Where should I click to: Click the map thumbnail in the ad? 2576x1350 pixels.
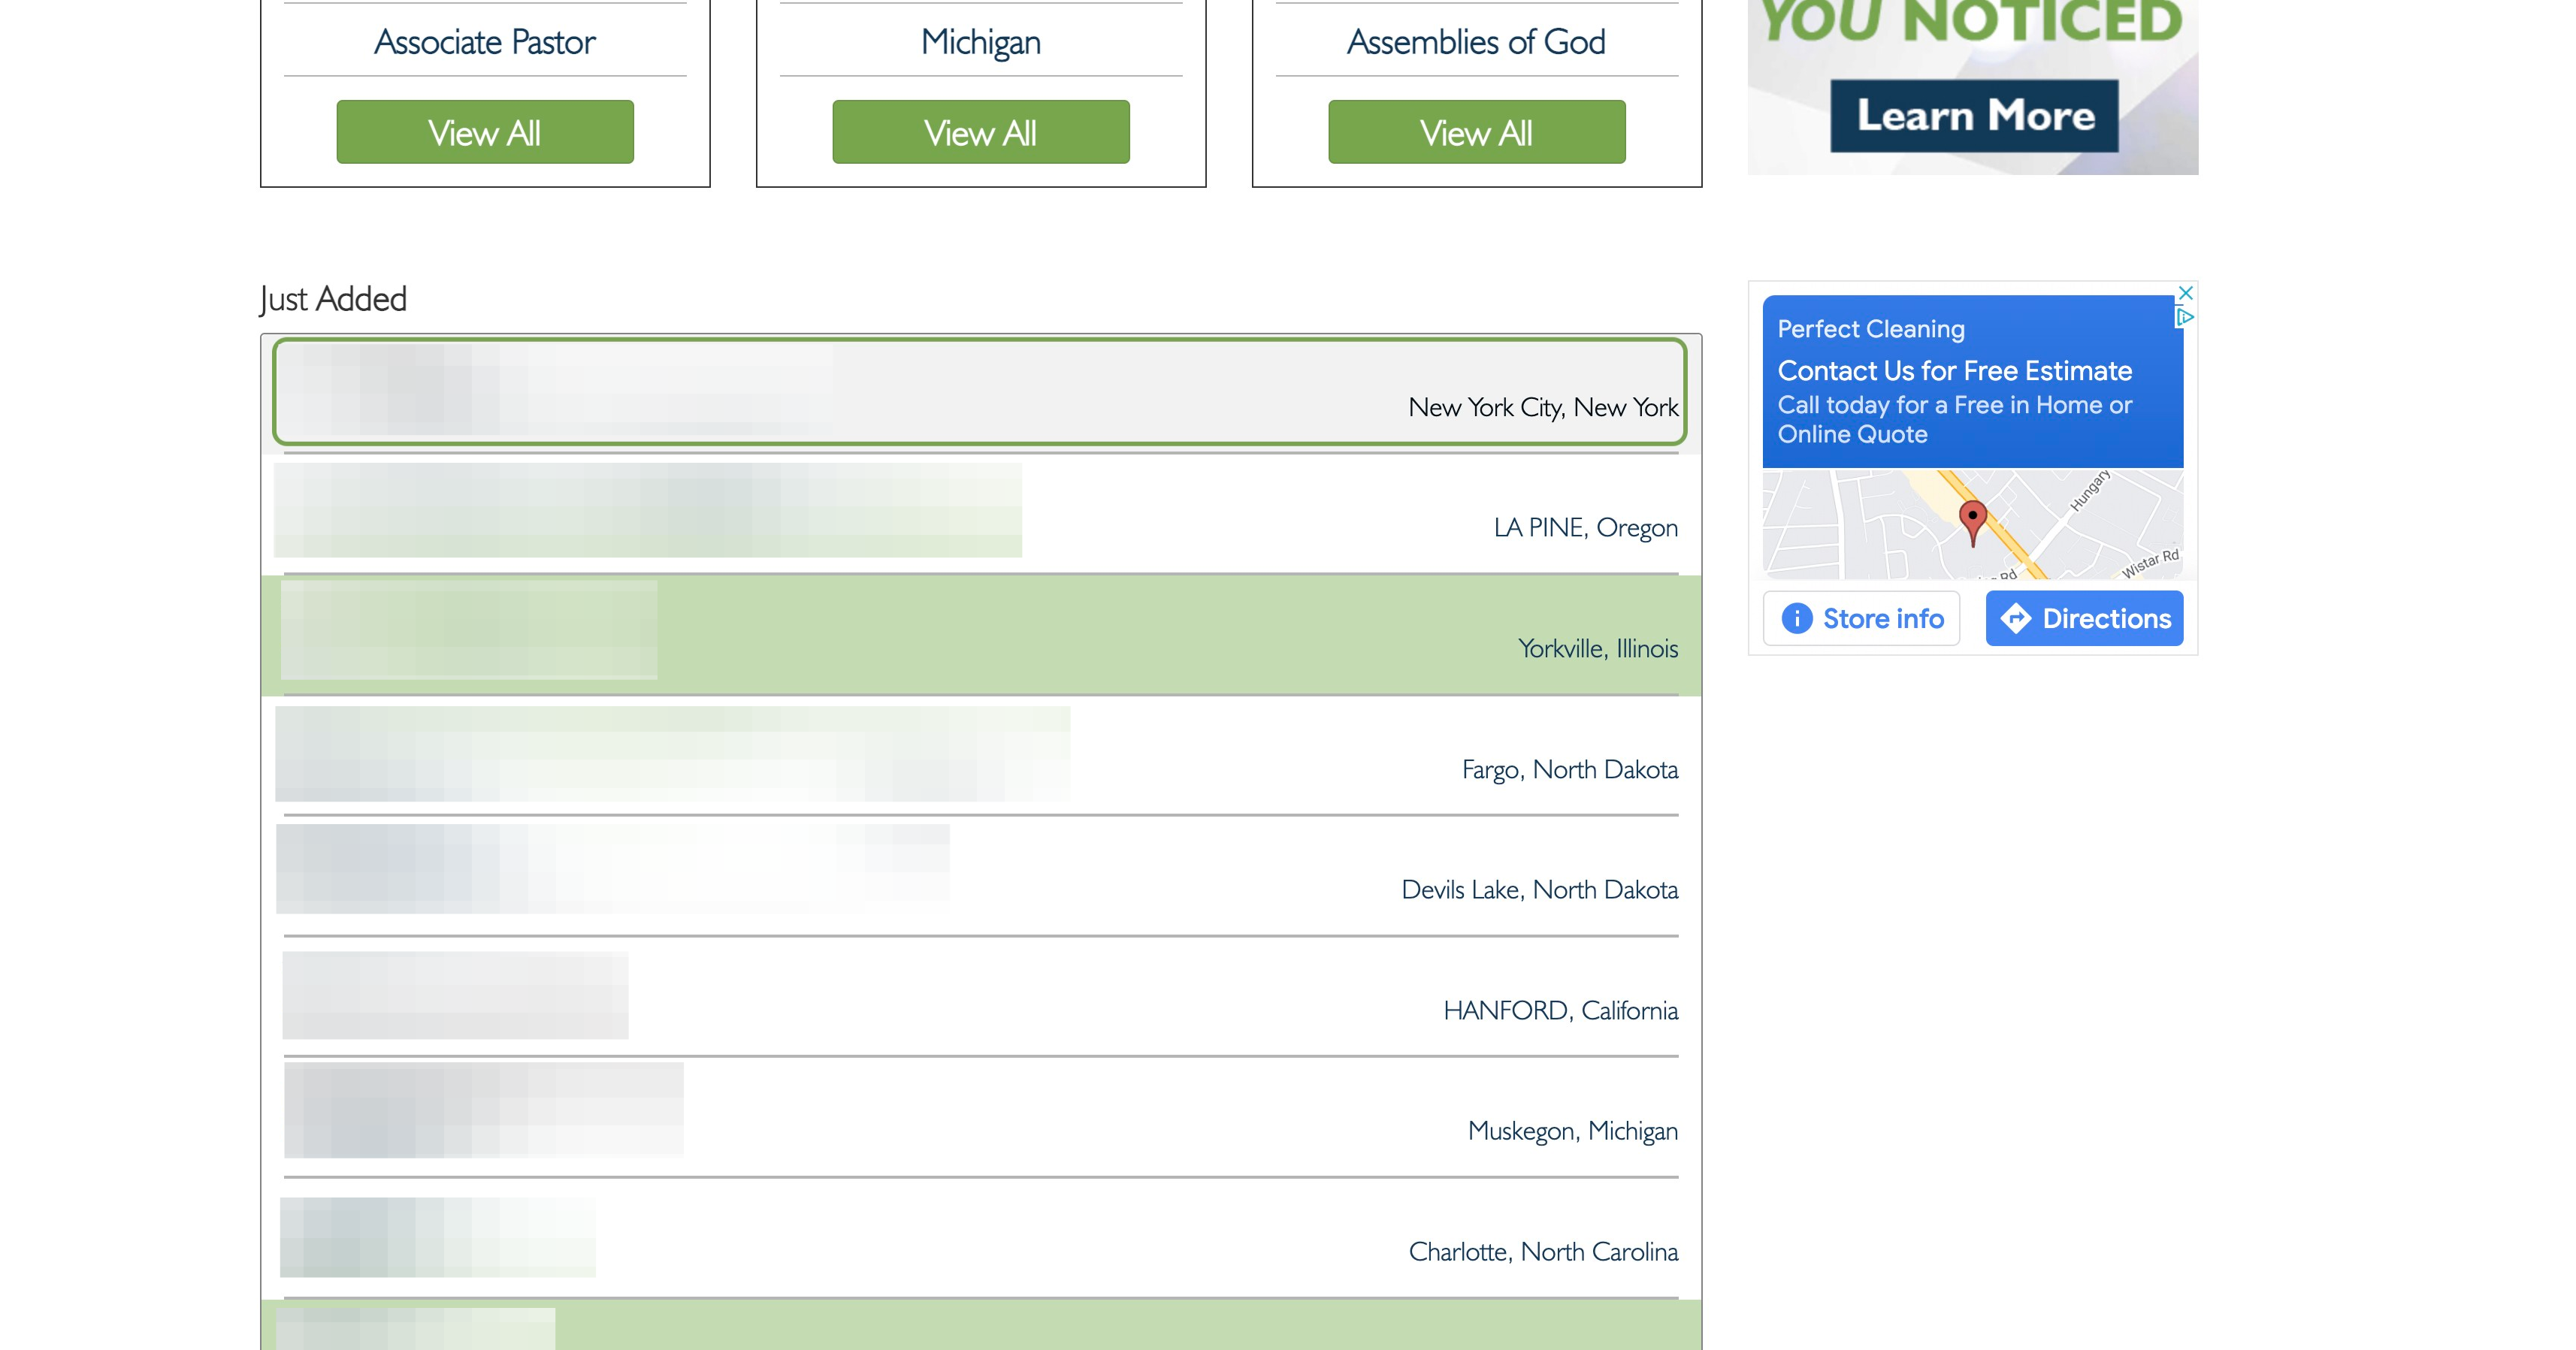click(1972, 524)
